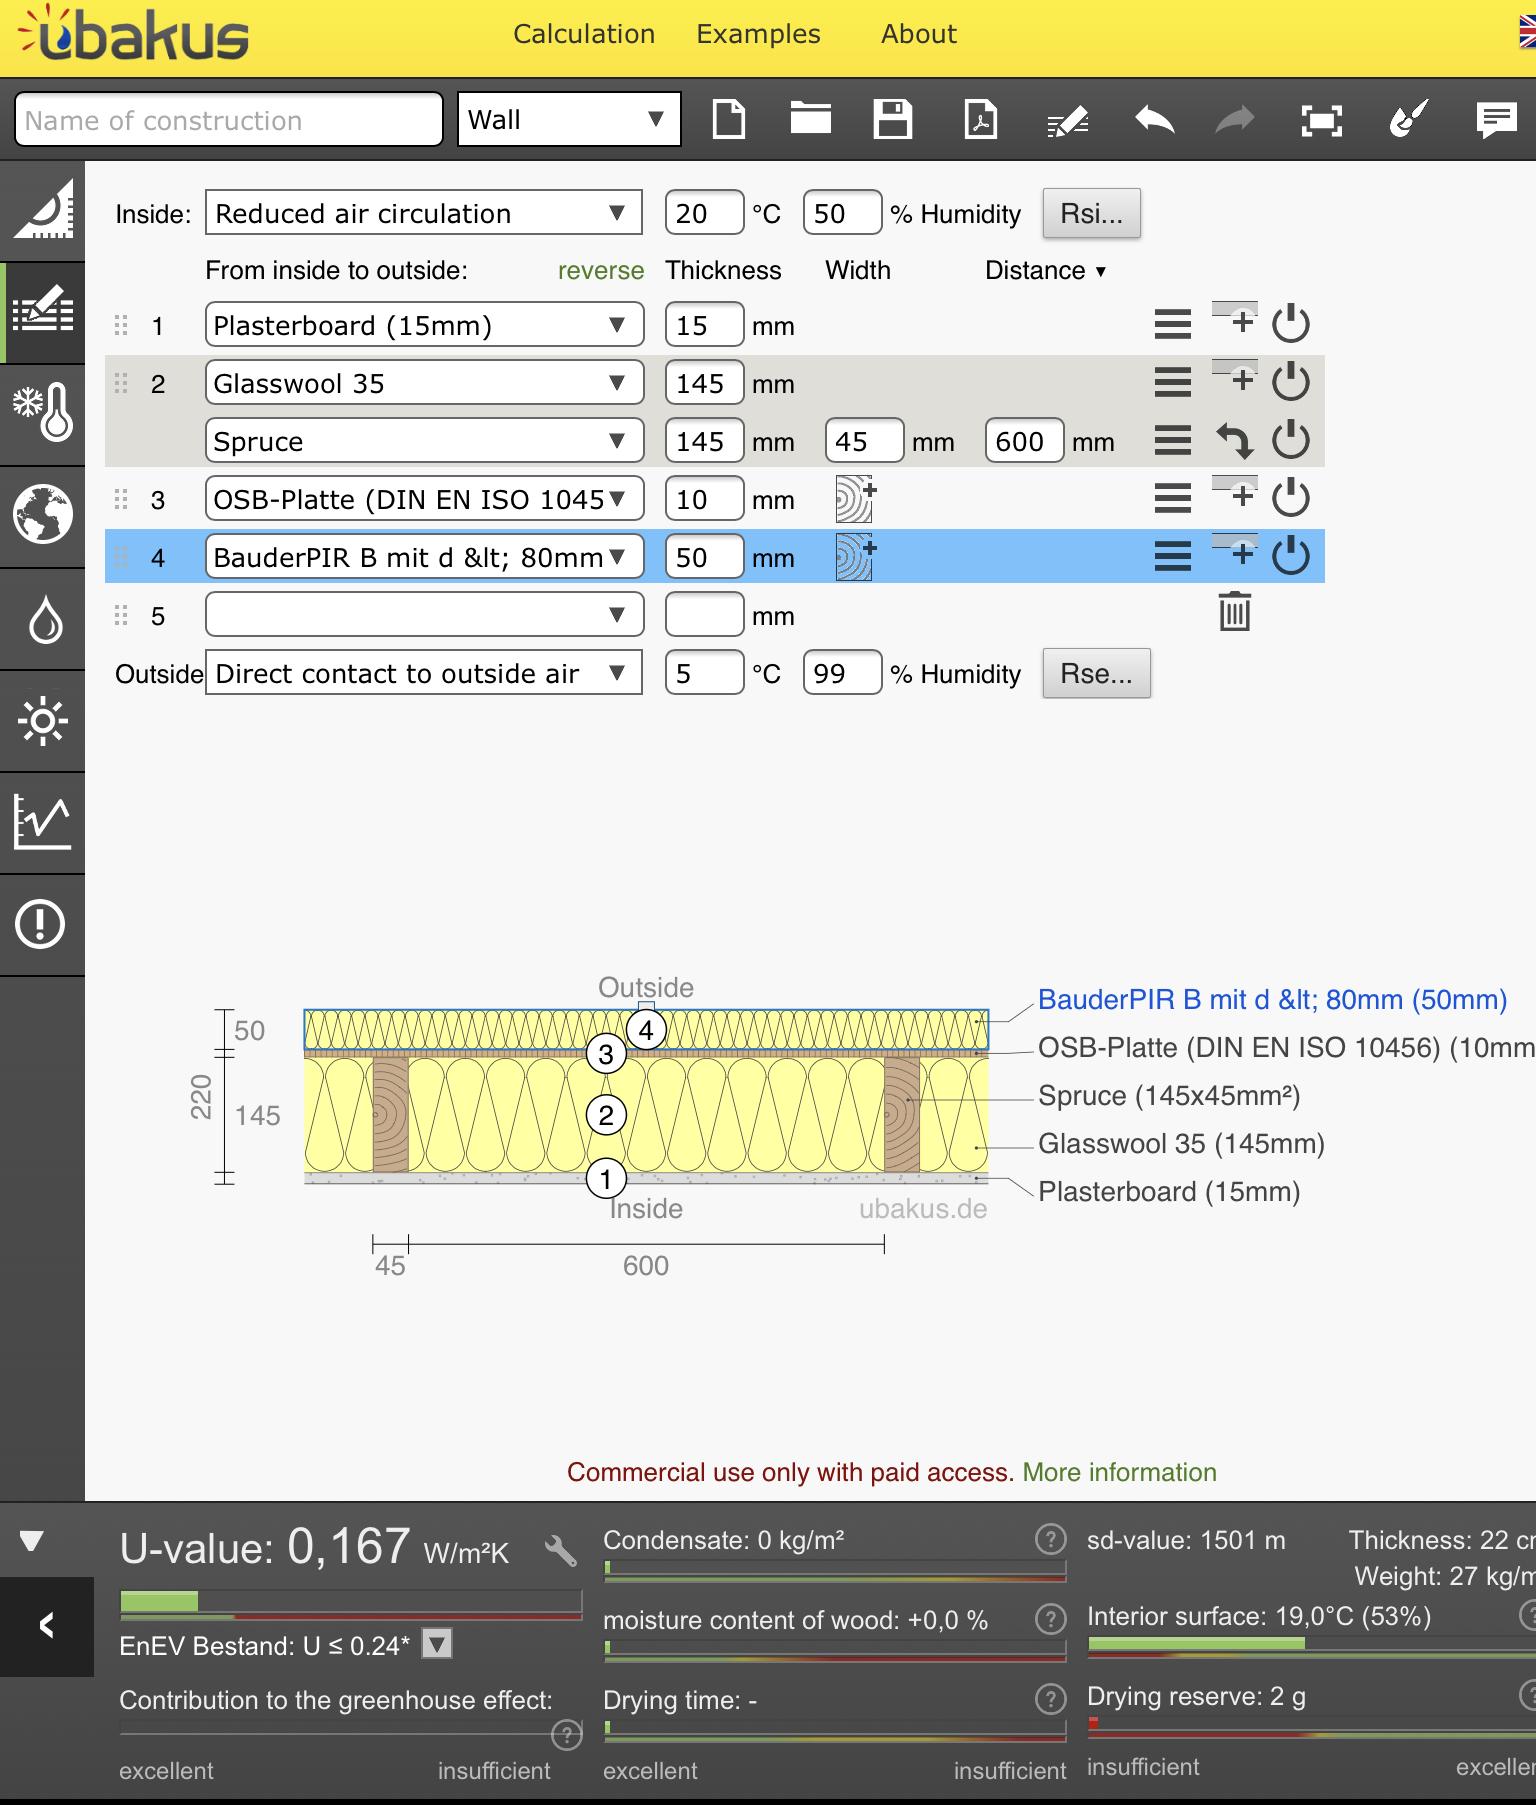The height and width of the screenshot is (1805, 1536).
Task: Go to the About menu item
Action: tap(919, 34)
